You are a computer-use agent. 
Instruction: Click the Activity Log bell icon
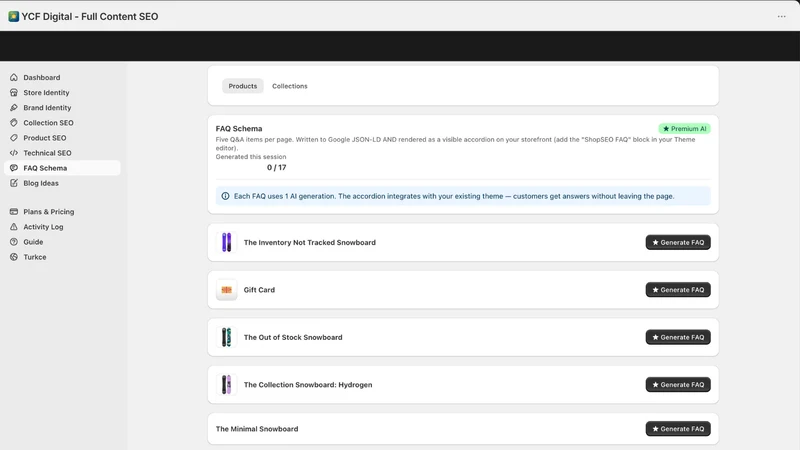pos(14,227)
